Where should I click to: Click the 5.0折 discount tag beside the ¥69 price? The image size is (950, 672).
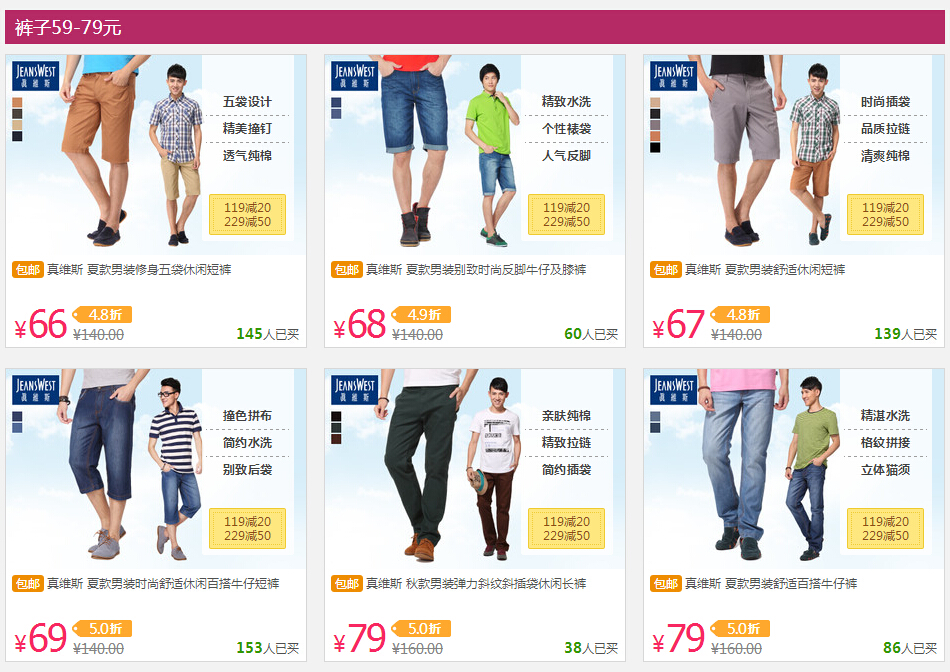(102, 628)
